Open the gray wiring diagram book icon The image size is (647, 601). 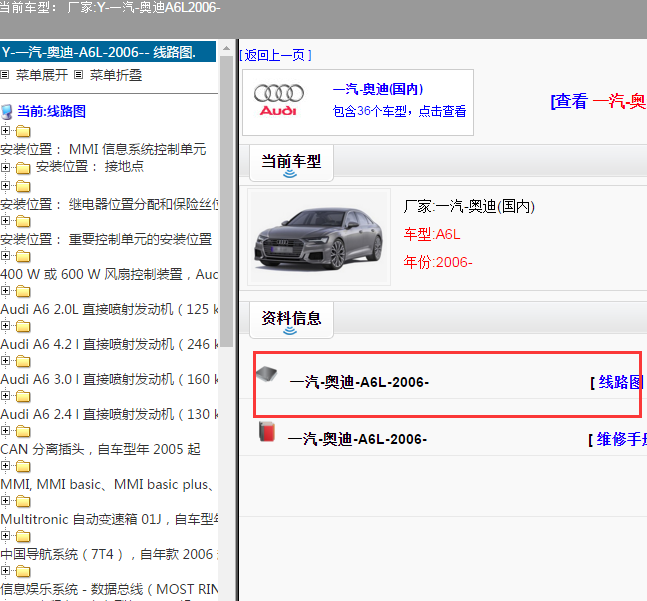[x=267, y=374]
